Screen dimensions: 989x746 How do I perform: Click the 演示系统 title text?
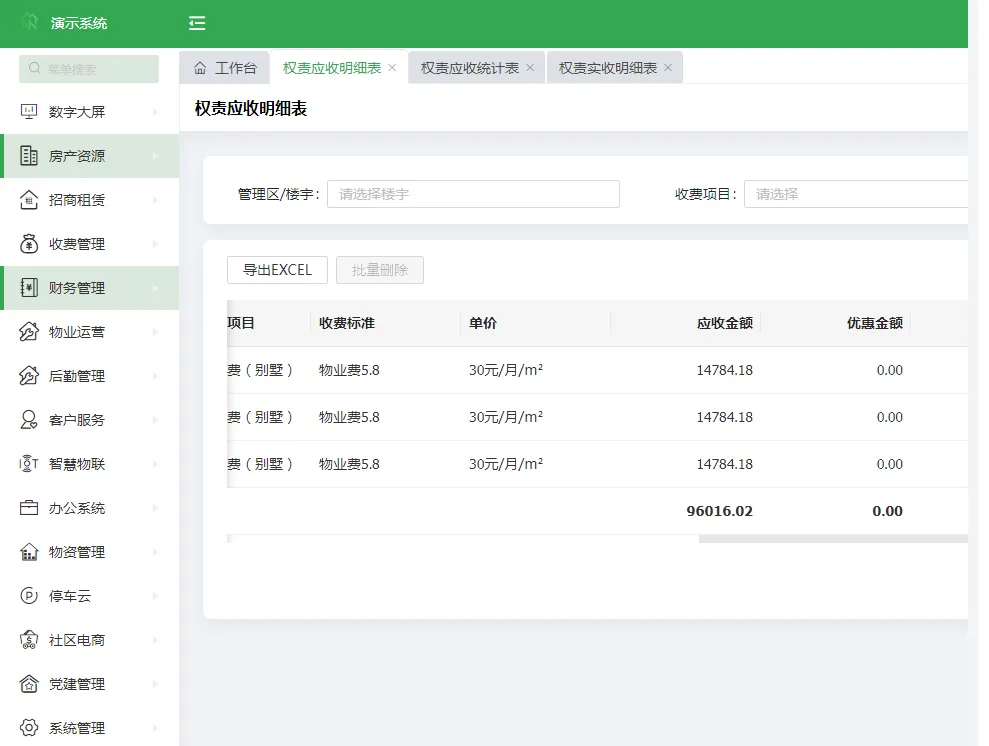pyautogui.click(x=79, y=23)
